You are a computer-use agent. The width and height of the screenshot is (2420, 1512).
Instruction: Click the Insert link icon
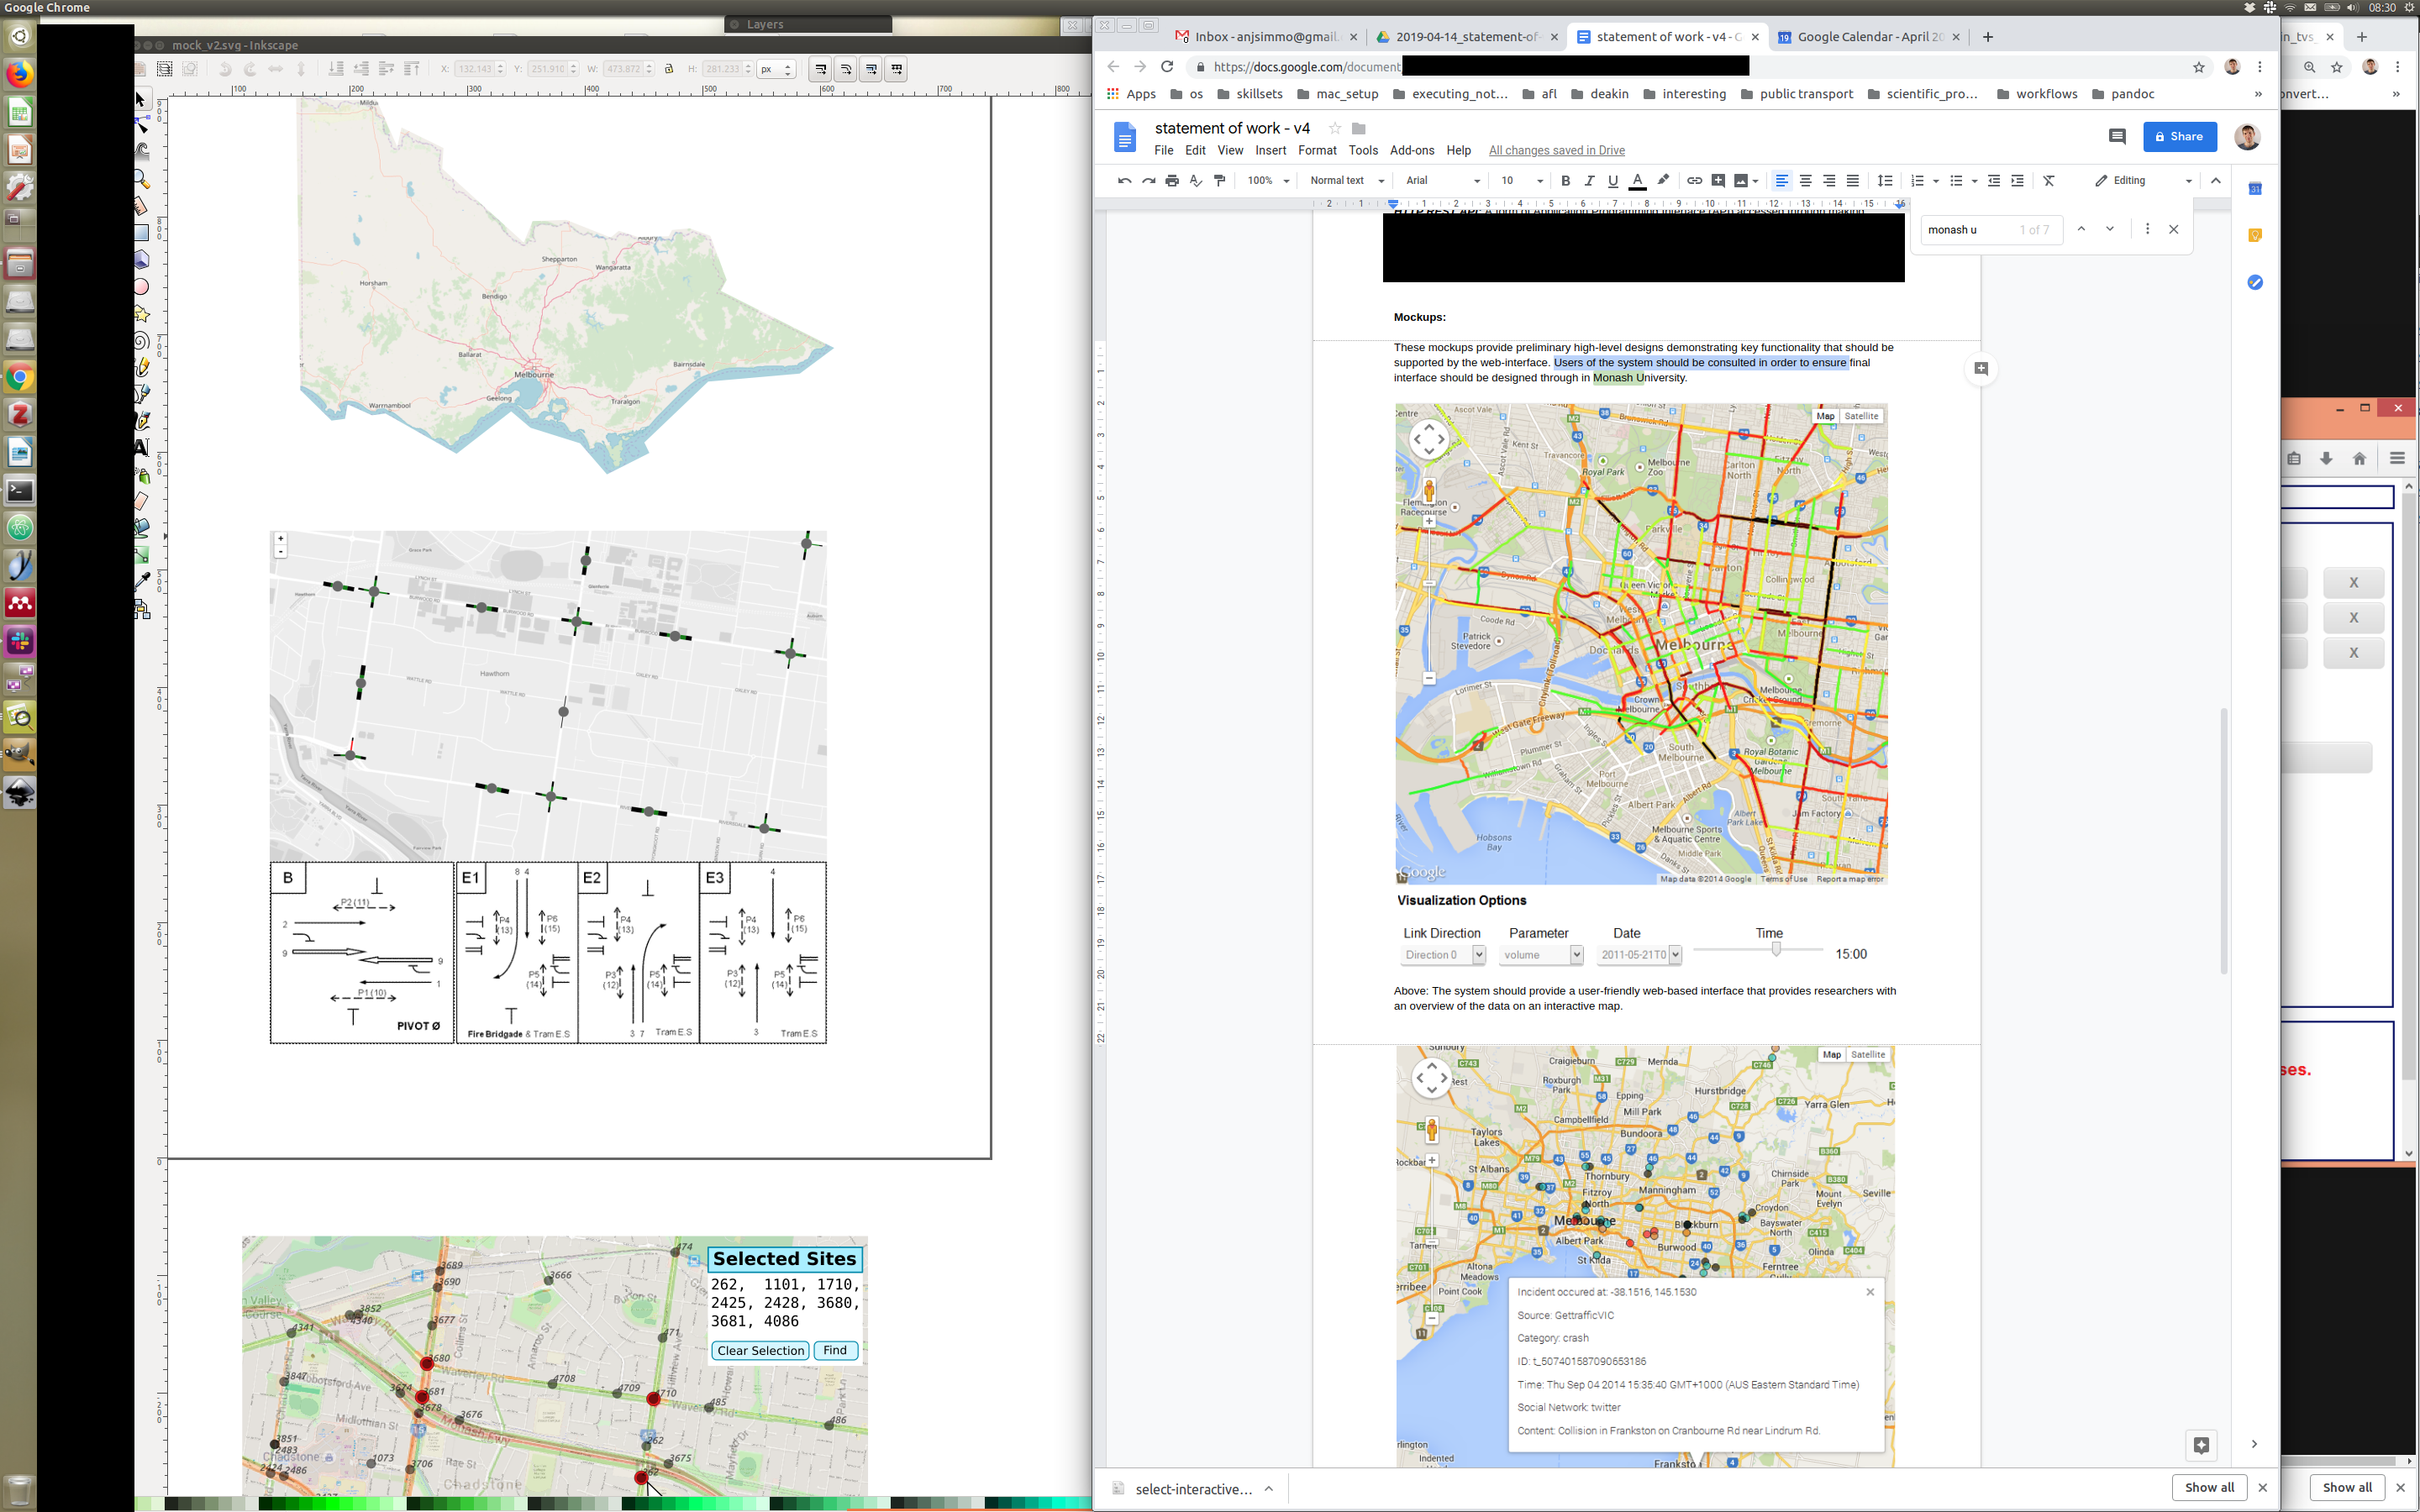(1694, 181)
